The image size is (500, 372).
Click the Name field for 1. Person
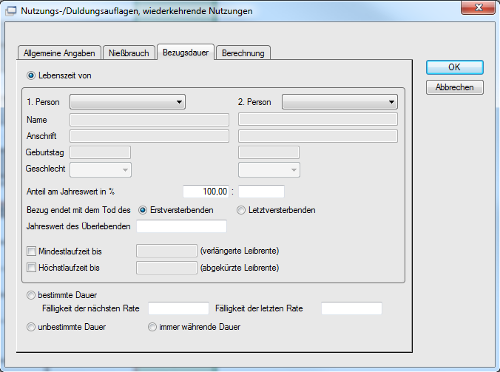tap(149, 120)
